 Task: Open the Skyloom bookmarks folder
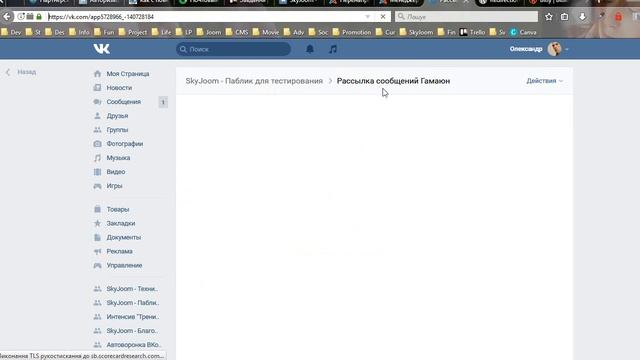click(x=416, y=32)
